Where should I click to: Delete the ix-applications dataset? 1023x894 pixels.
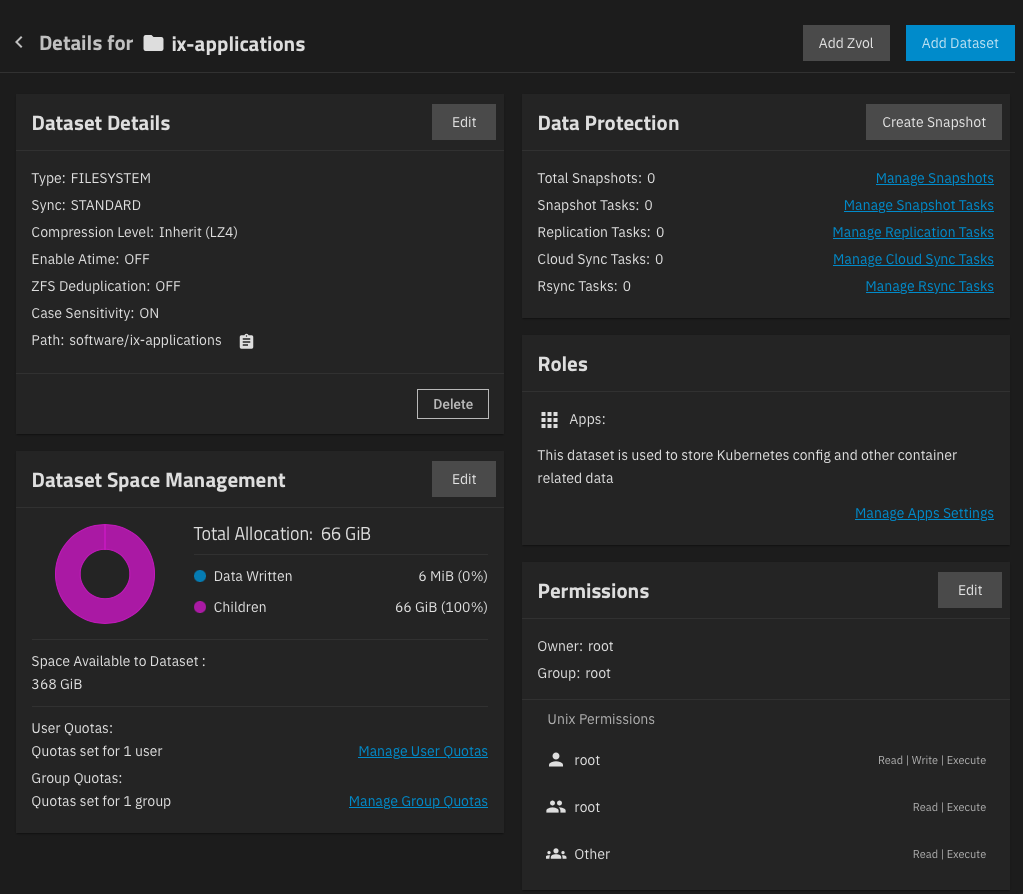click(453, 404)
